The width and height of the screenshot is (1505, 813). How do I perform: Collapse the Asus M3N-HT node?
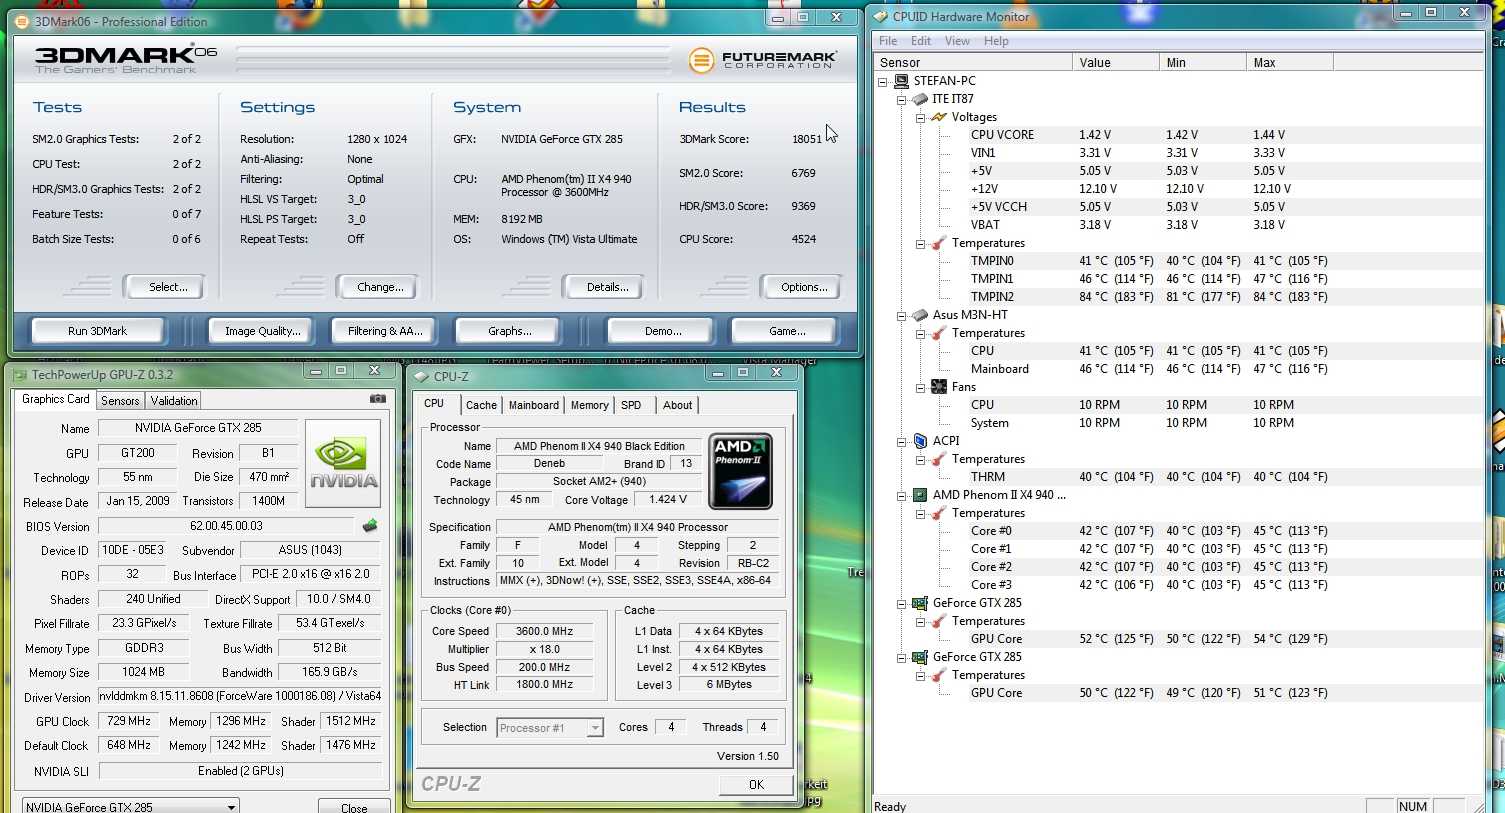pyautogui.click(x=901, y=315)
